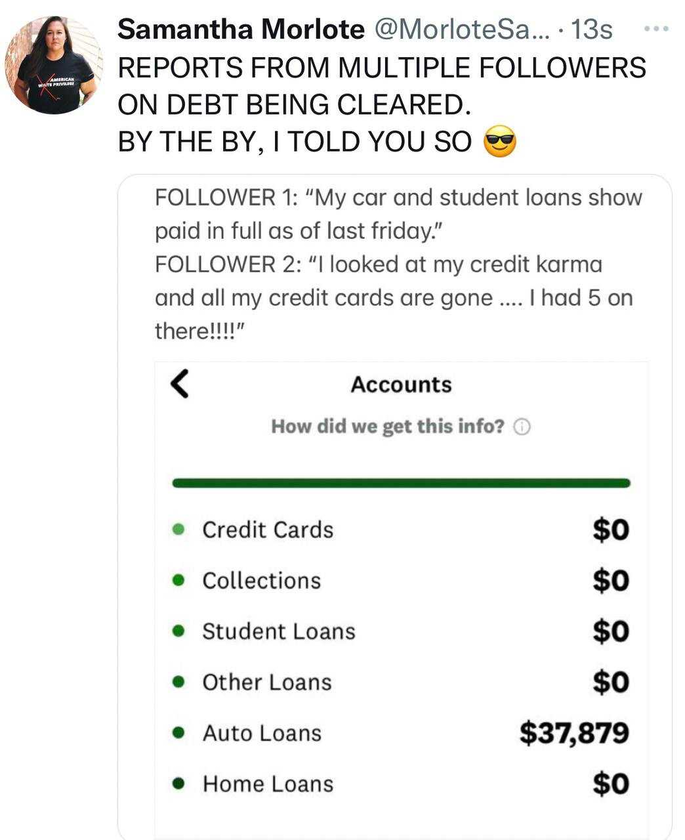Click the green accounts progress bar
This screenshot has height=840, width=685.
401,483
